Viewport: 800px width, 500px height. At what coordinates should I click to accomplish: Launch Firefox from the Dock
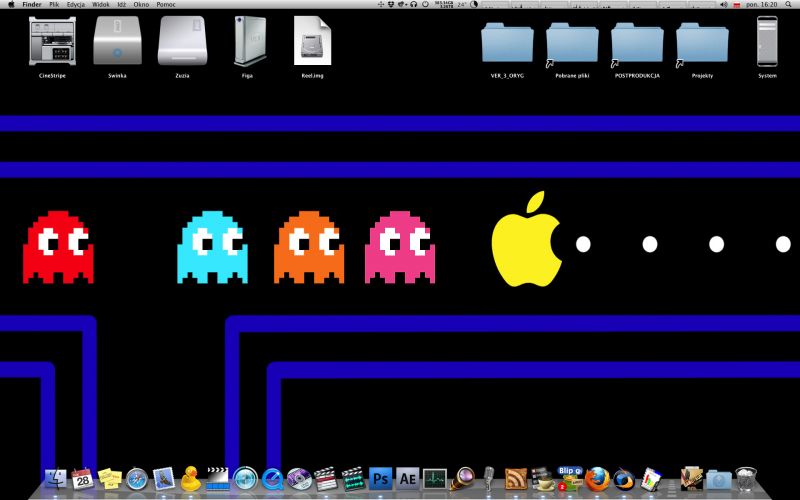pos(597,479)
